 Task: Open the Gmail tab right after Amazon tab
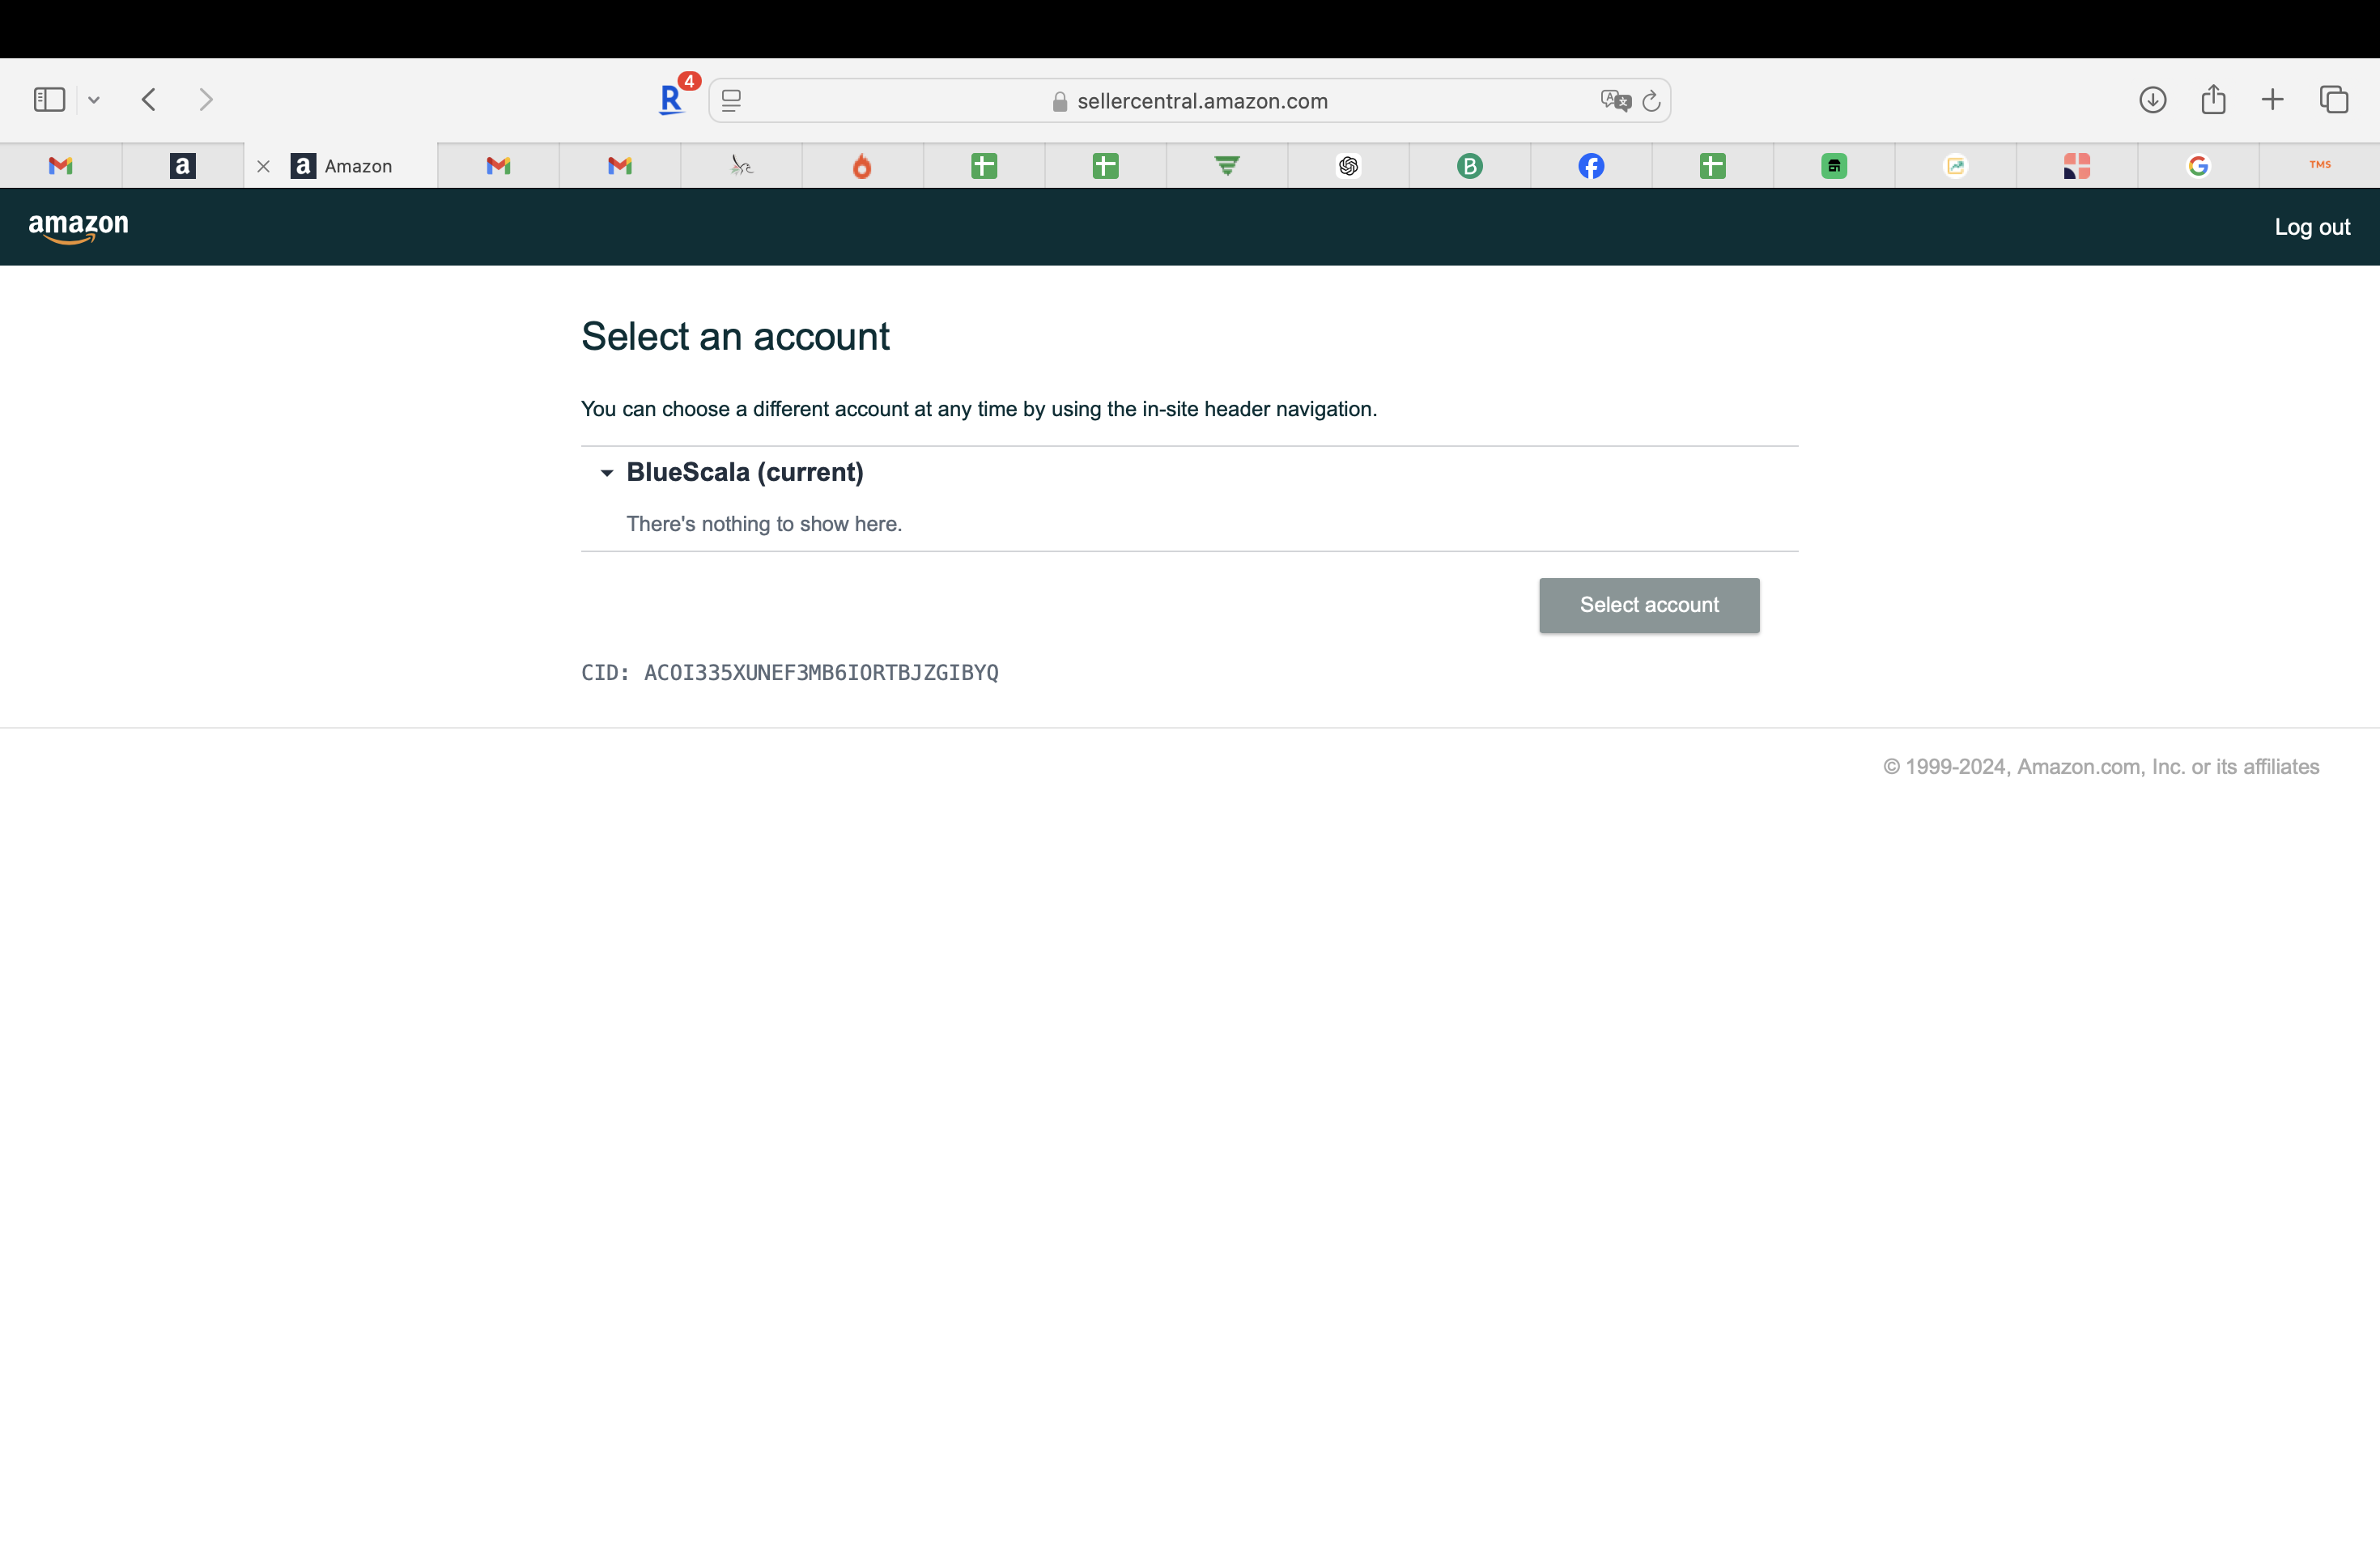pos(498,166)
